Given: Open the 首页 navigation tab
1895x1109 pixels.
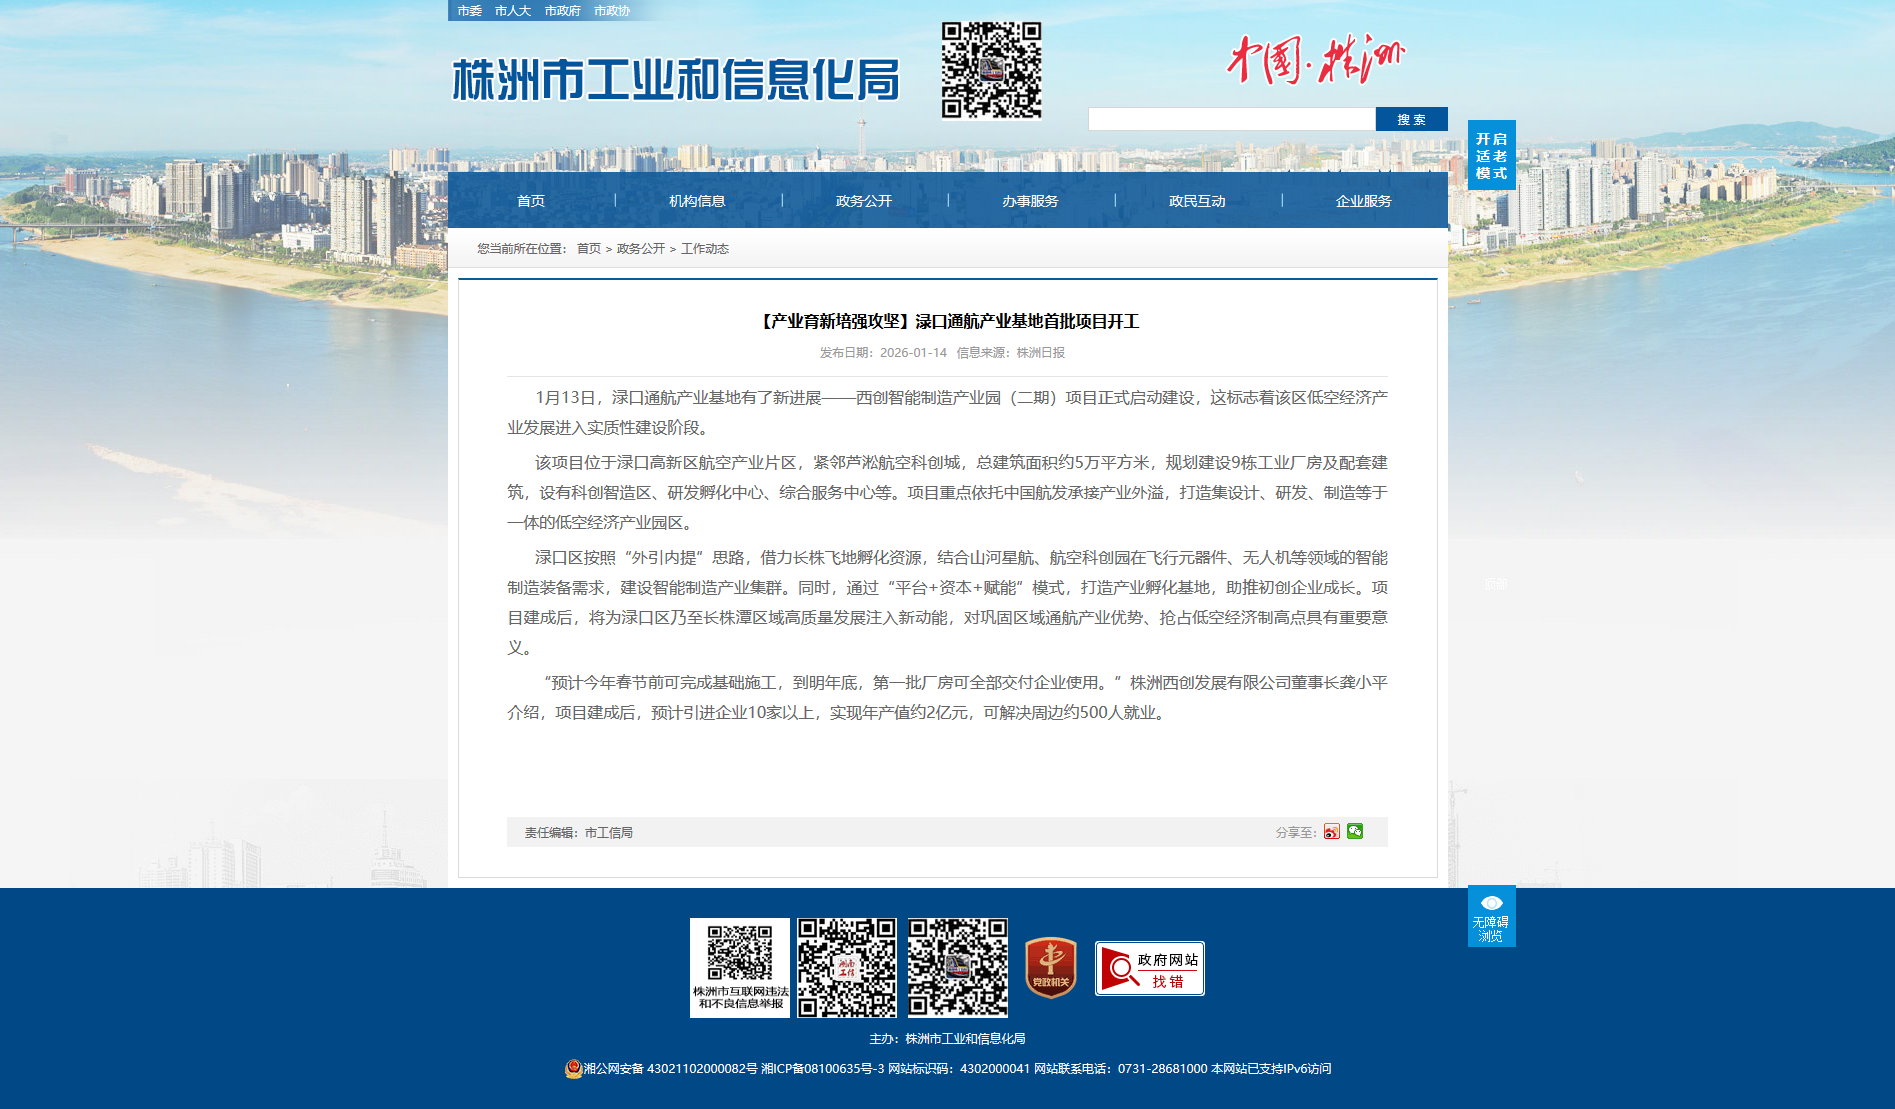Looking at the screenshot, I should [531, 201].
